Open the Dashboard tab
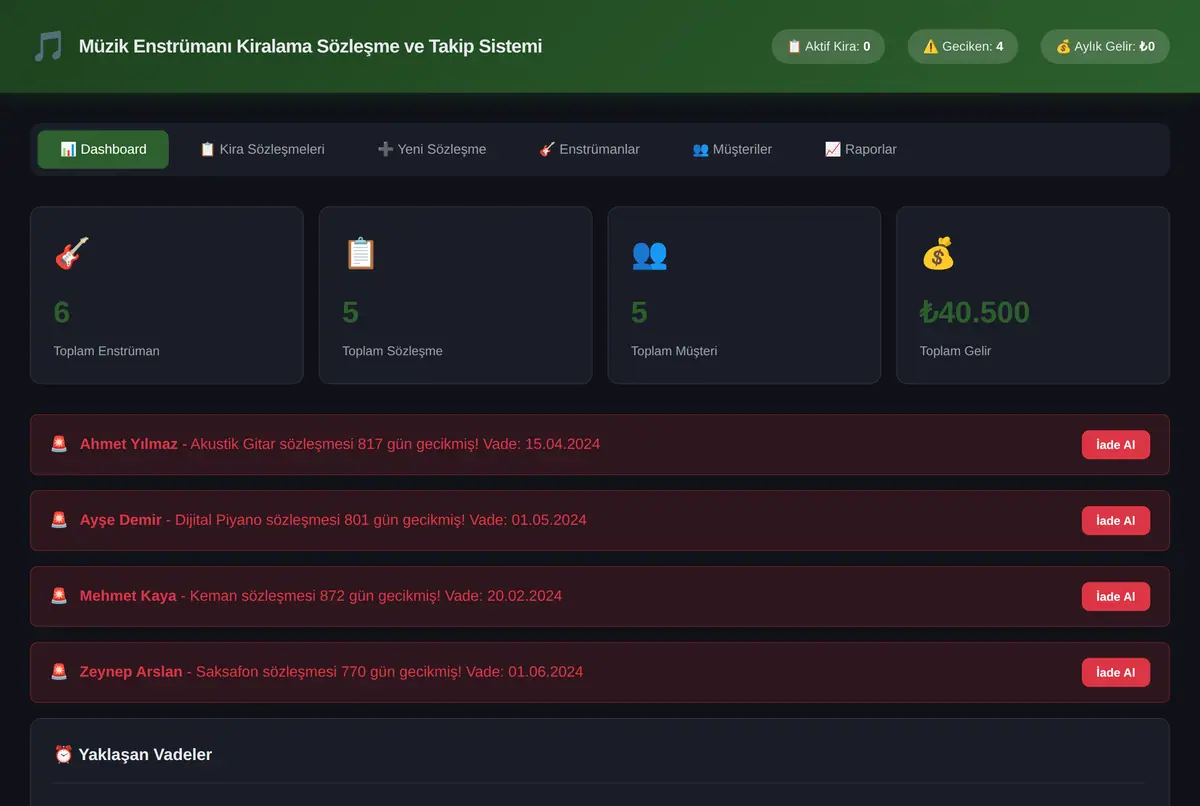This screenshot has width=1200, height=806. [103, 149]
